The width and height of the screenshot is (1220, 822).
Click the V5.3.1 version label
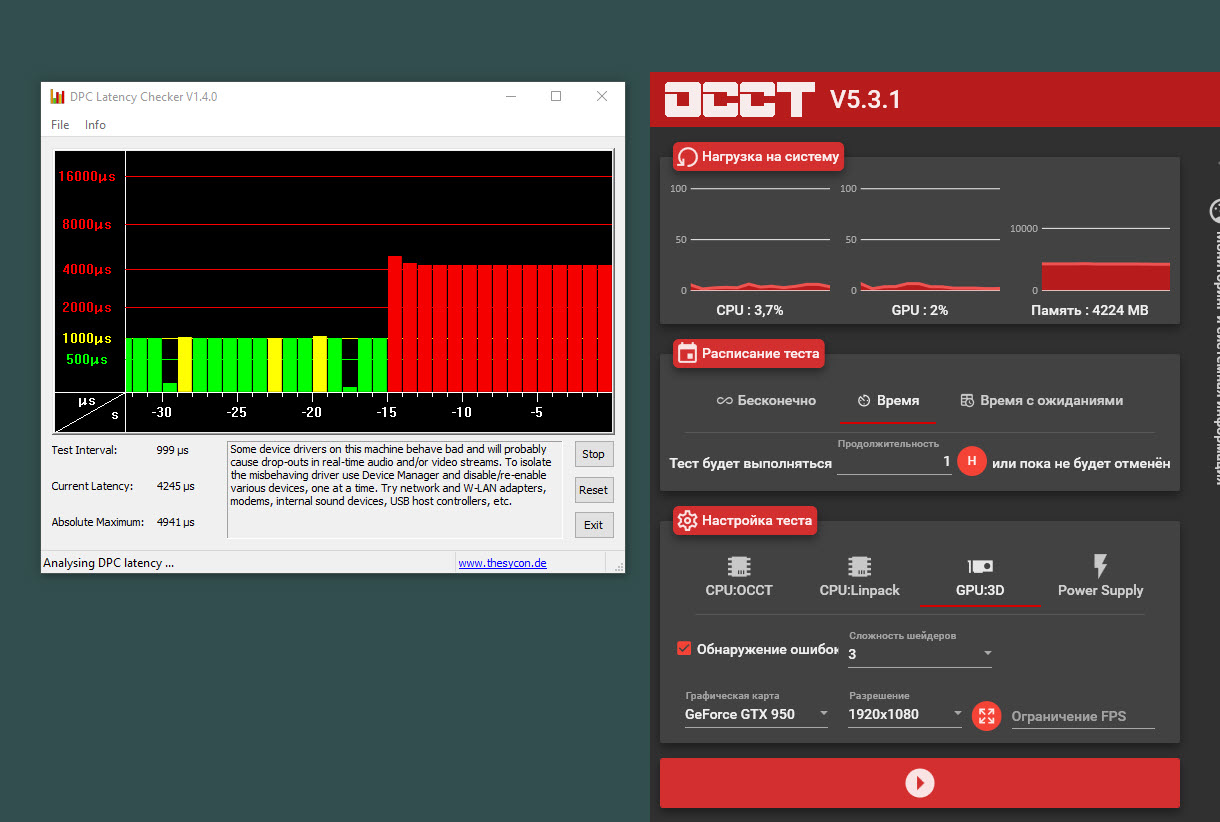(866, 99)
